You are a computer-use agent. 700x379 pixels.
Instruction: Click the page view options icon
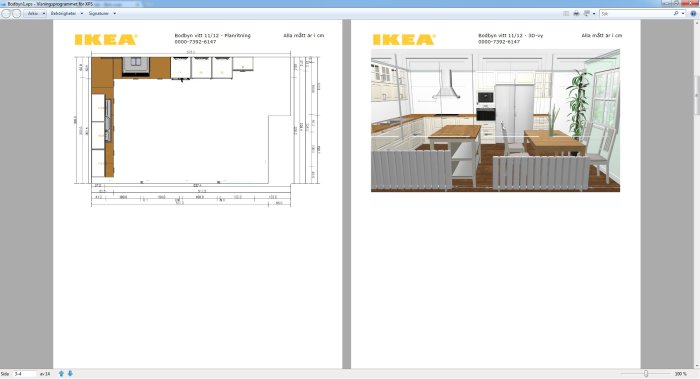[587, 13]
